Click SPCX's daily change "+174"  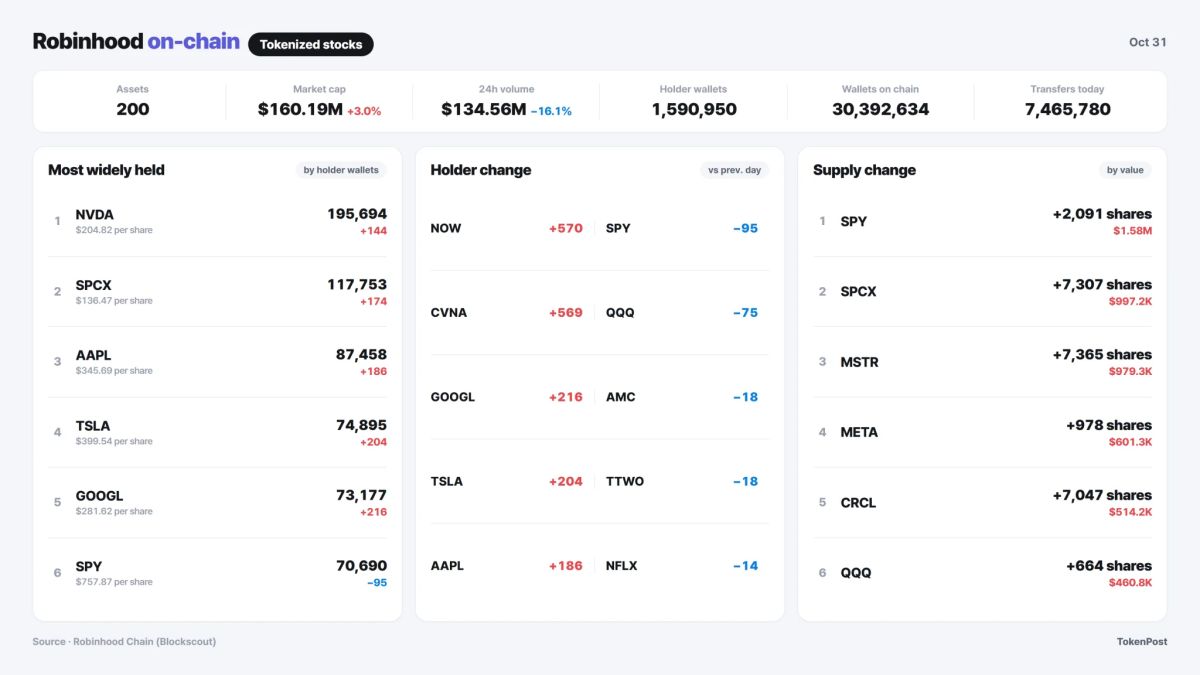click(x=374, y=302)
